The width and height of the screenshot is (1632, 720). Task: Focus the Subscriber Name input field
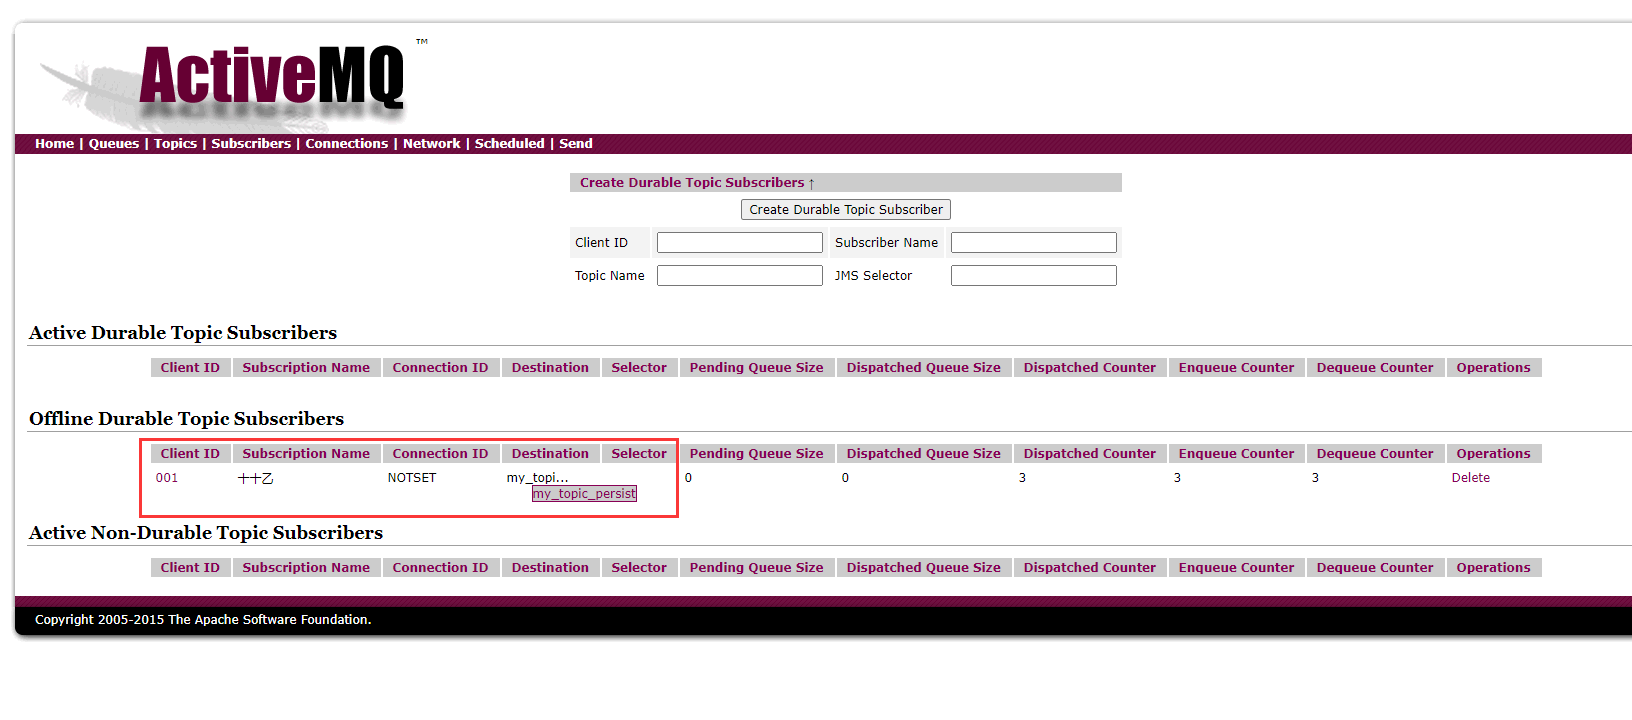1034,243
